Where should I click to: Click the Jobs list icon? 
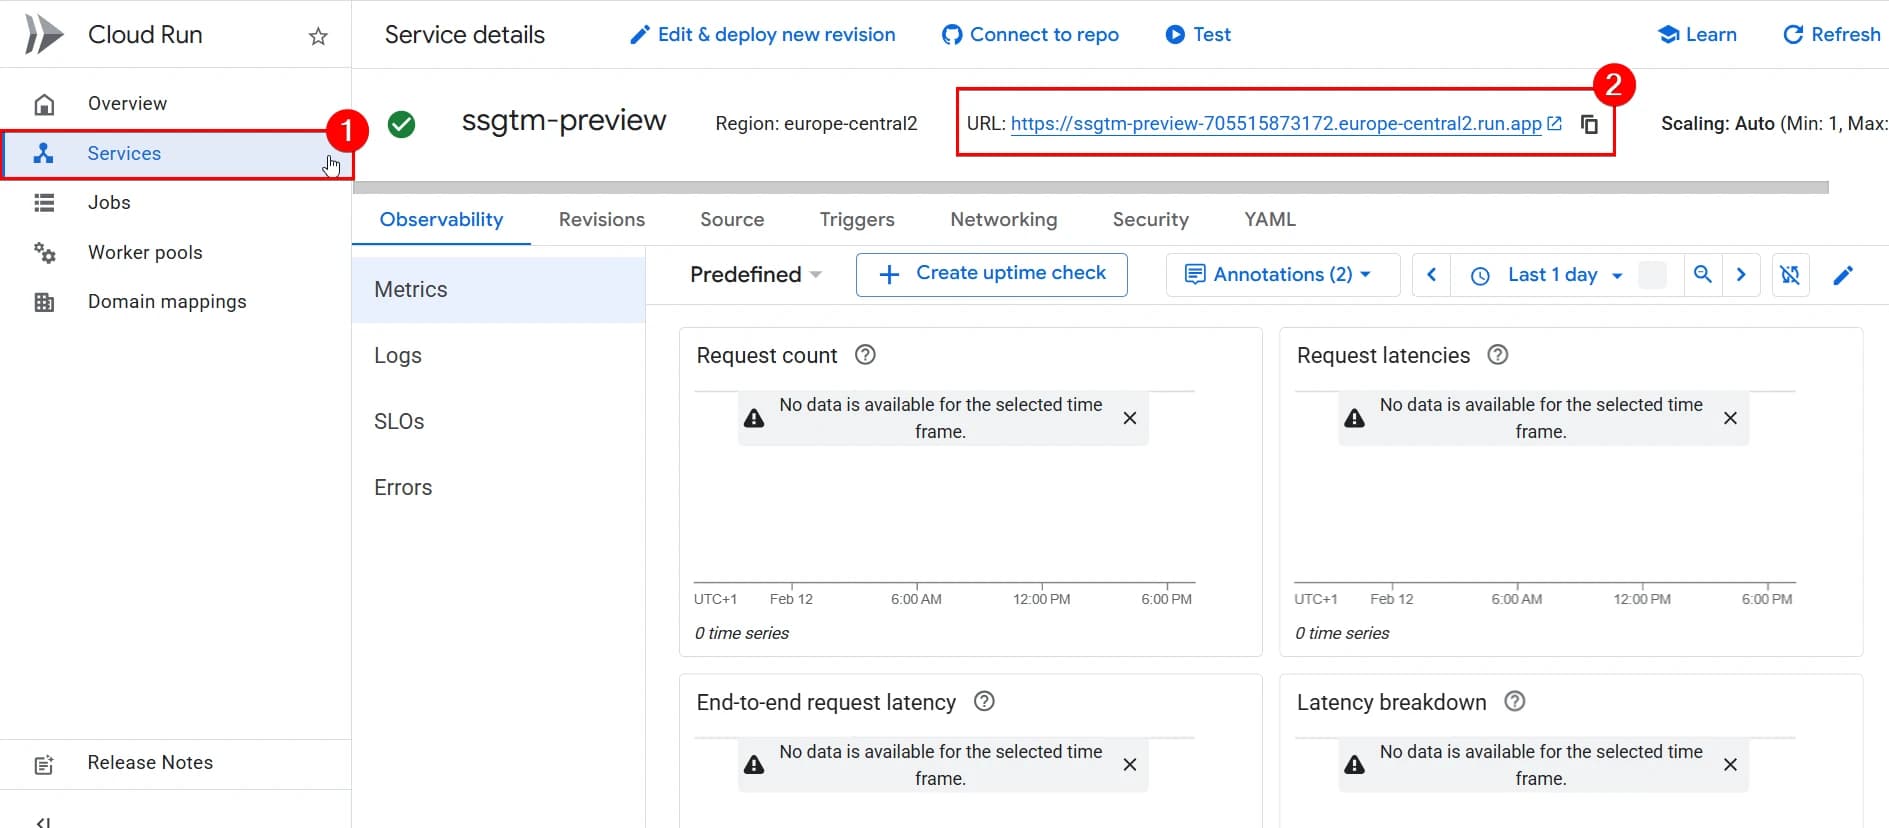tap(44, 203)
